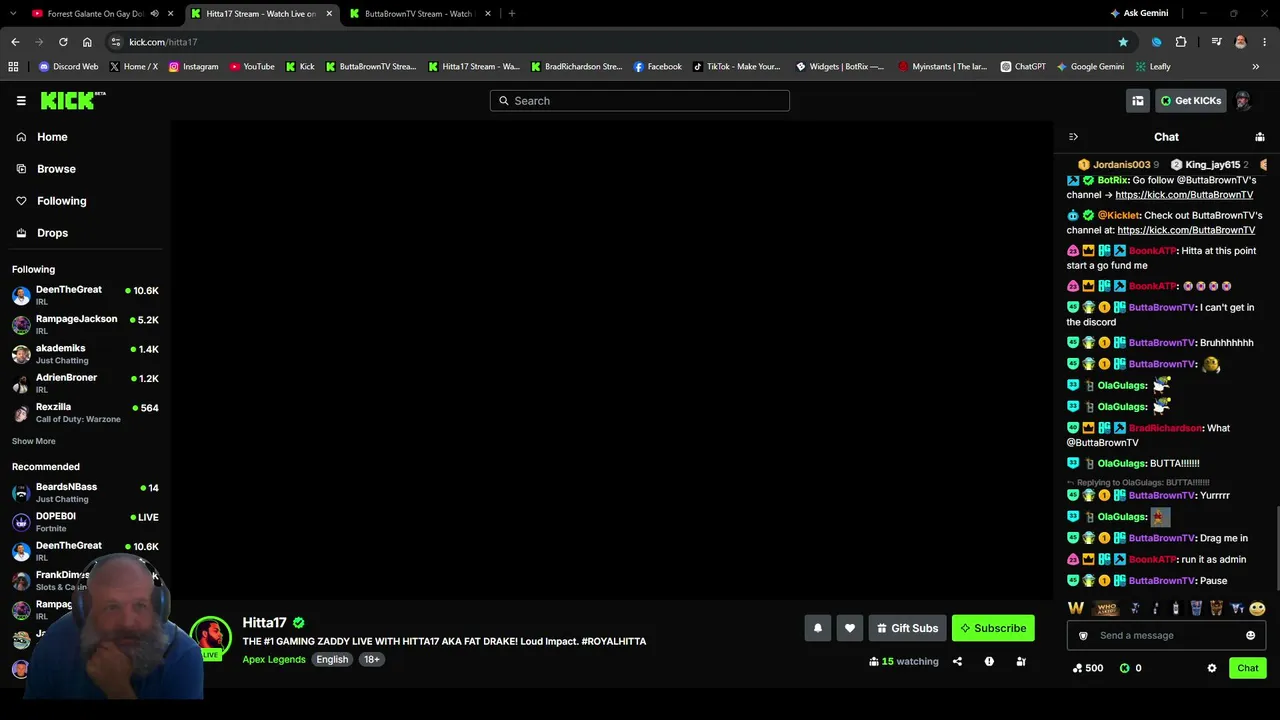Image resolution: width=1280 pixels, height=720 pixels.
Task: Open the Chrome apps grid
Action: click(x=13, y=67)
